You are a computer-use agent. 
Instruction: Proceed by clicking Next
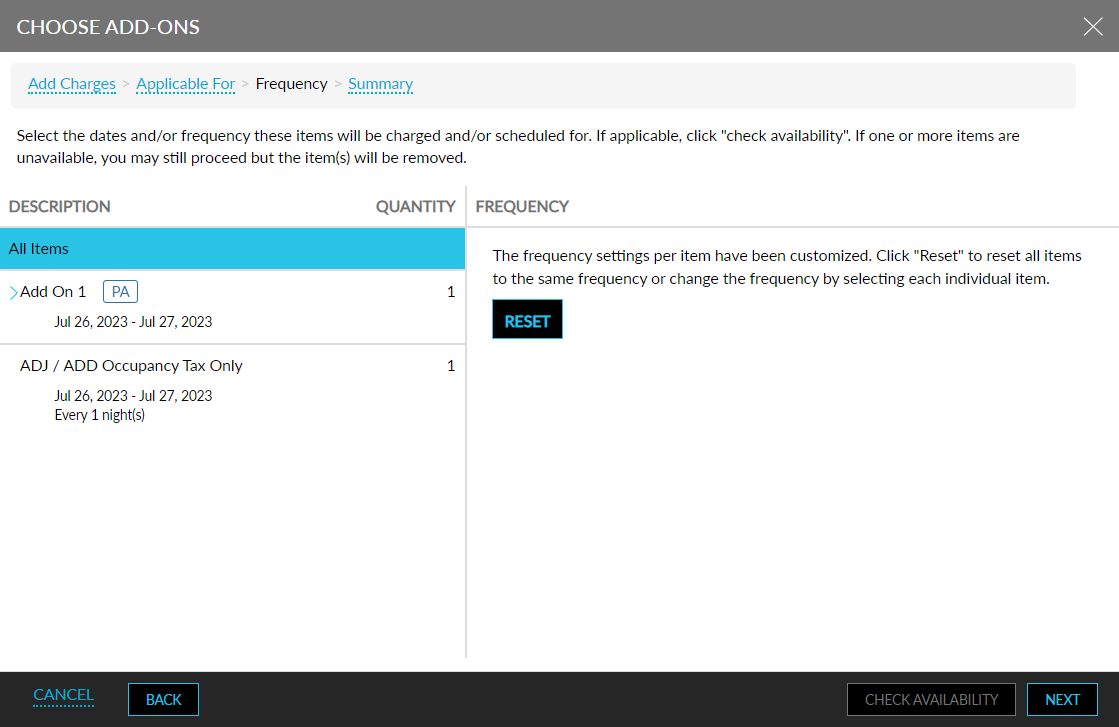[1062, 699]
